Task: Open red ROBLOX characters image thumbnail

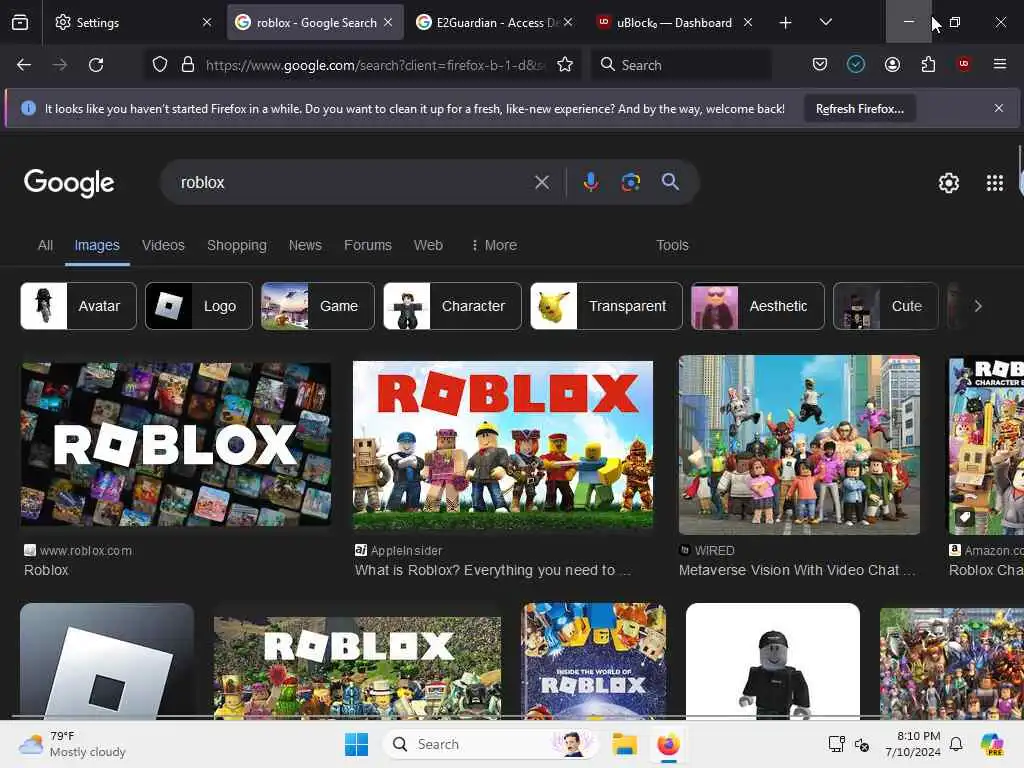Action: click(502, 445)
